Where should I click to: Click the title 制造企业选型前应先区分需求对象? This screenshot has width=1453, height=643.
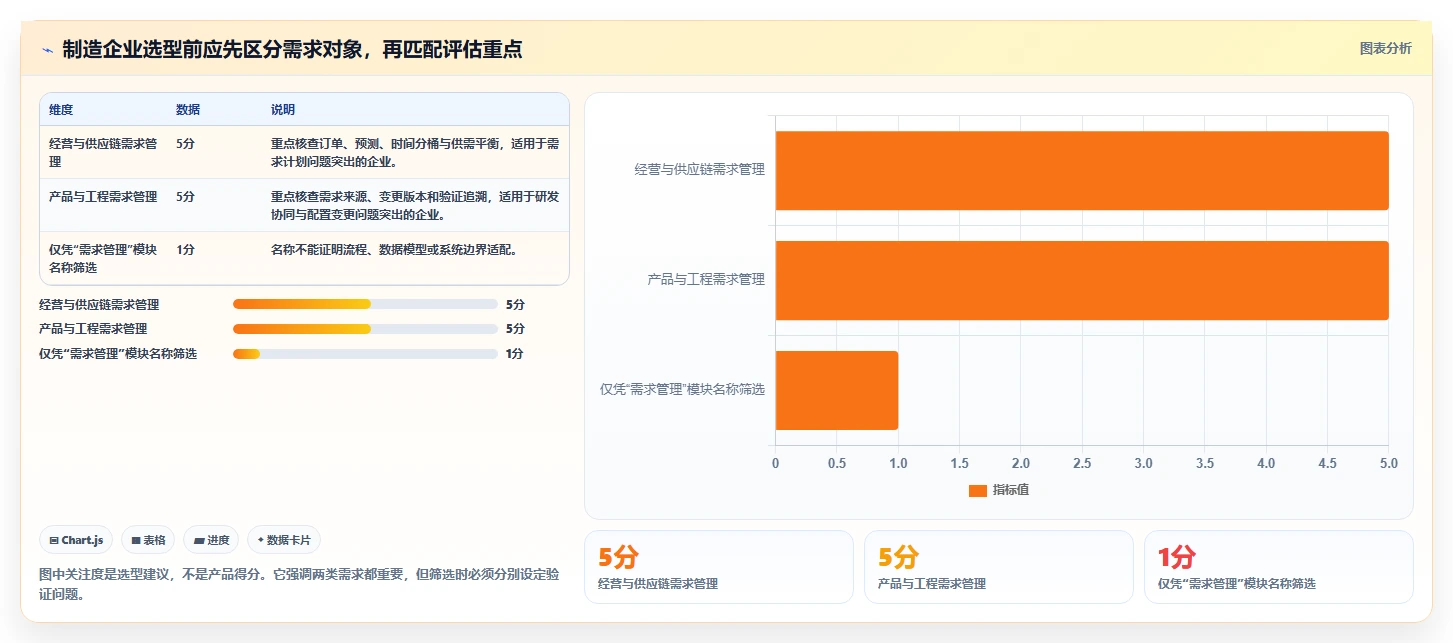click(293, 49)
